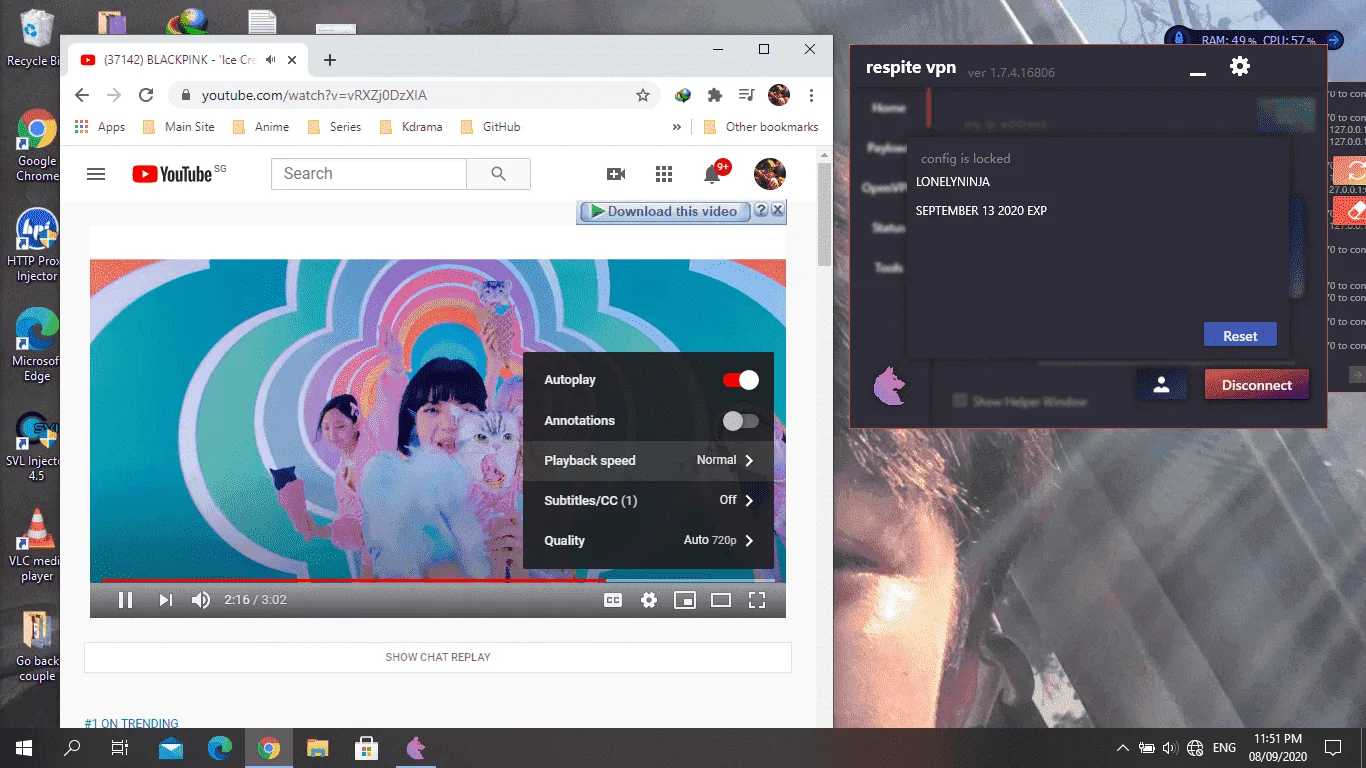Click Disconnect in respite vpn

1257,385
